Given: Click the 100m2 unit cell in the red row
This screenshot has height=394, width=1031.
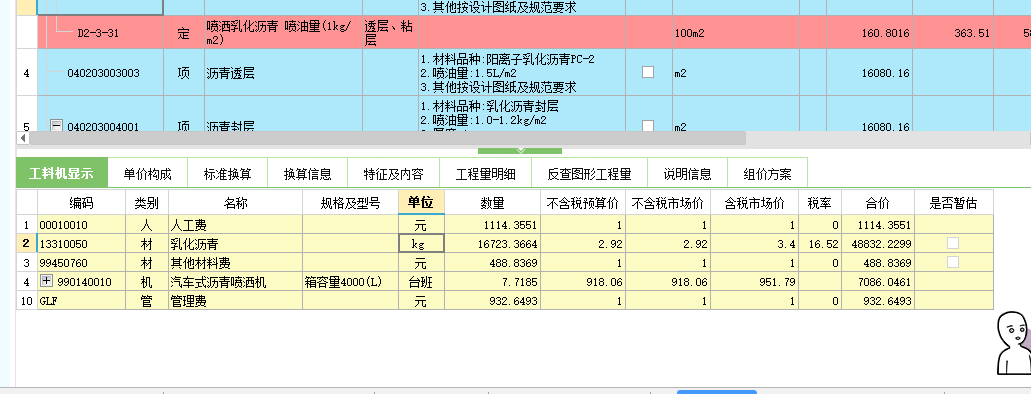Looking at the screenshot, I should click(735, 33).
